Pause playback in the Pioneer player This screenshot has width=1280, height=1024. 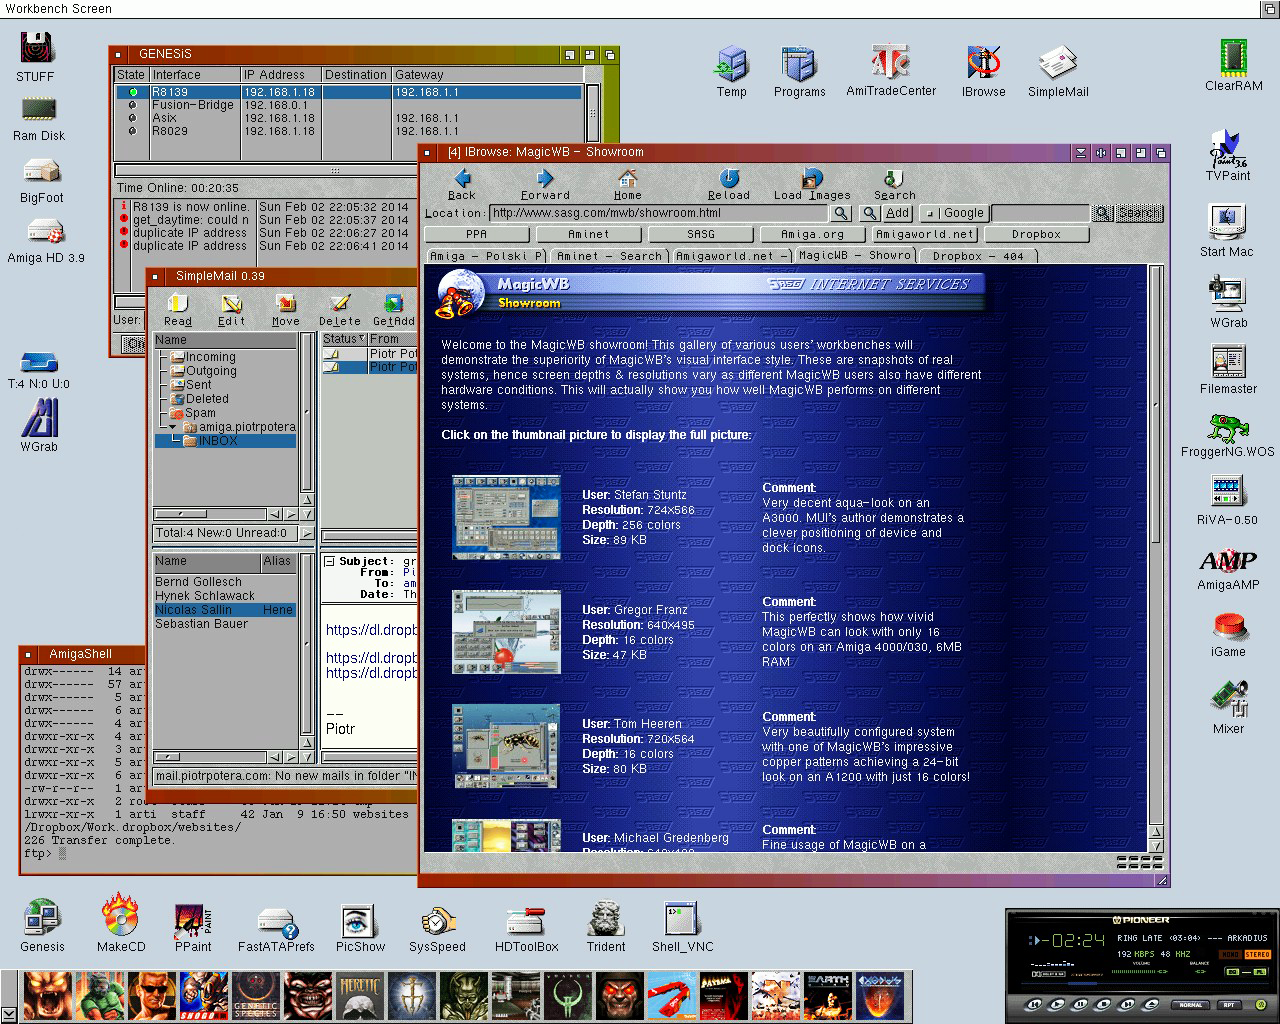click(1080, 1004)
